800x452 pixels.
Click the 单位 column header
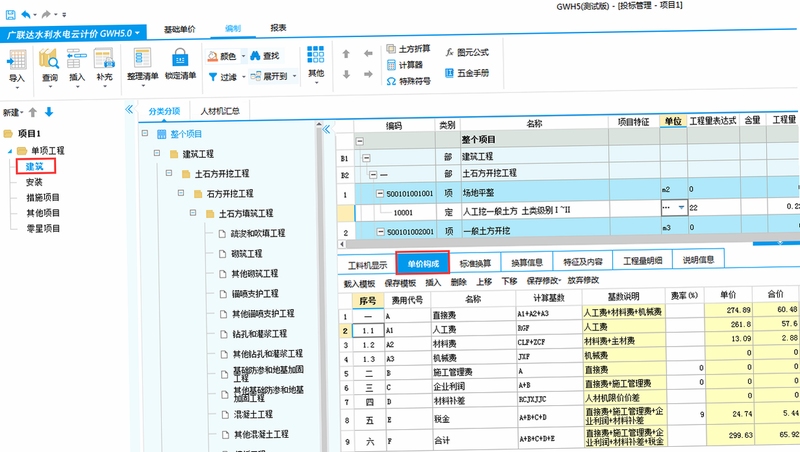[x=673, y=121]
